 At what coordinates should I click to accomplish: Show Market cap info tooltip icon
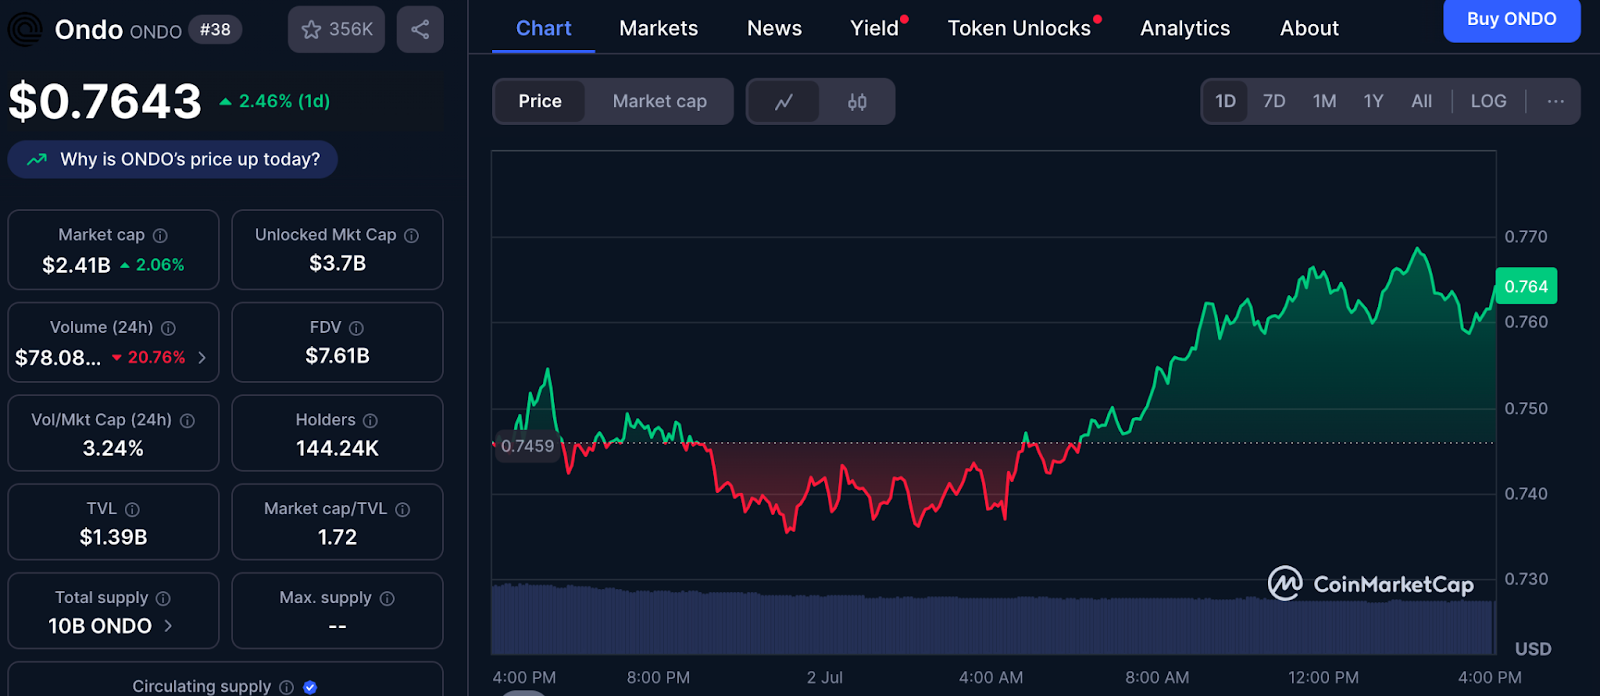coord(160,236)
